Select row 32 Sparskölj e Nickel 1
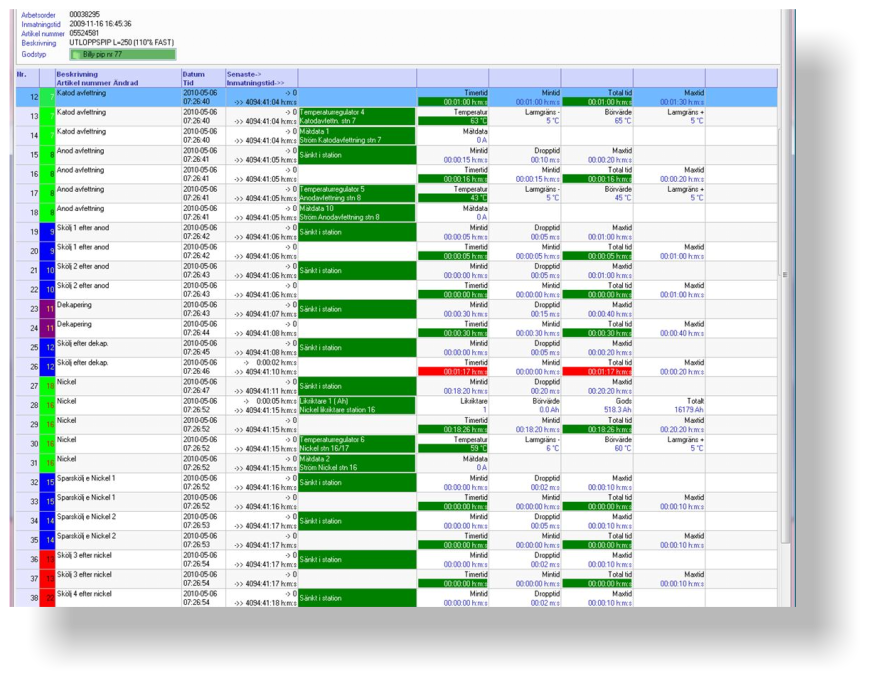 click(x=117, y=483)
